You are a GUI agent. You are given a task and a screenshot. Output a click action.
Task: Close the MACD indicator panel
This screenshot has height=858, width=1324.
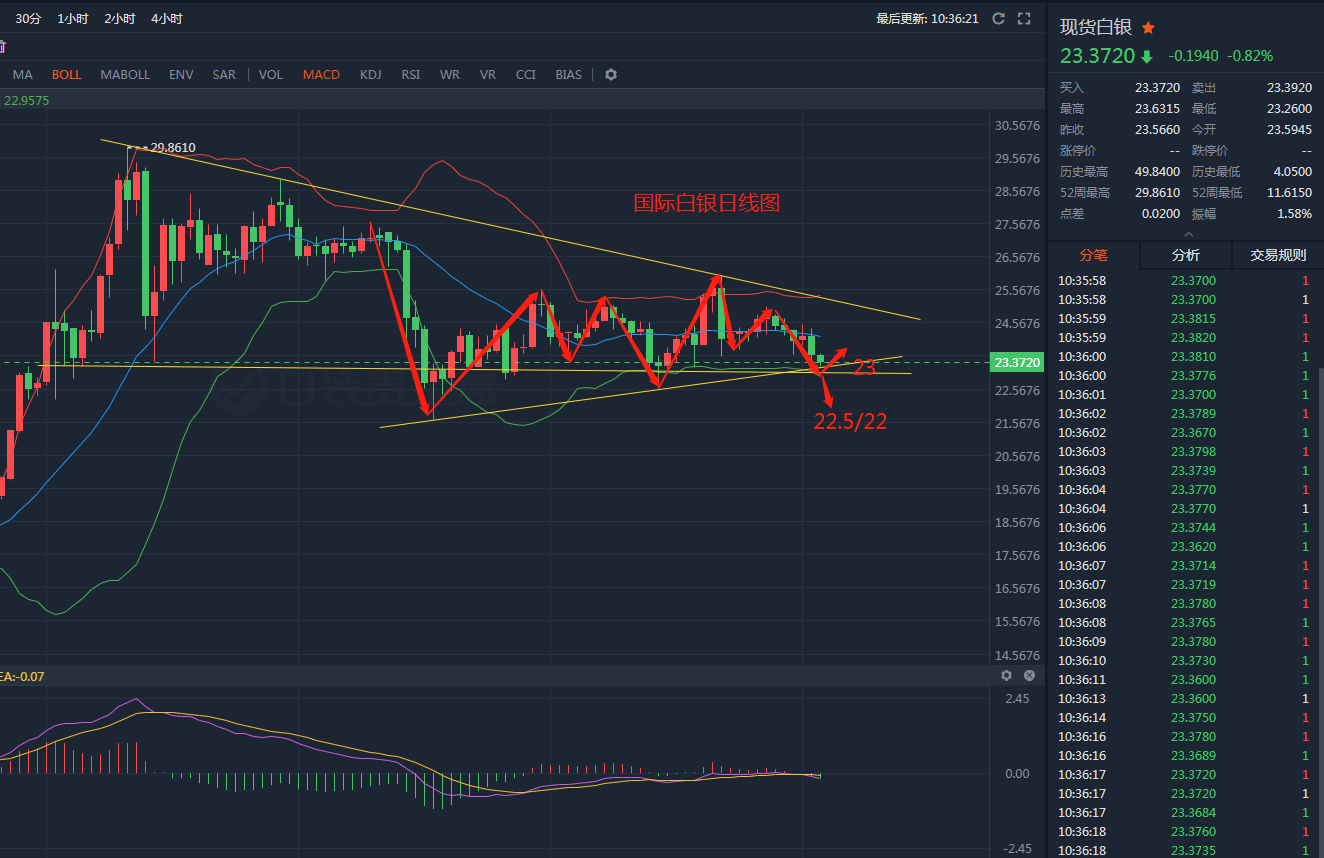pos(1029,676)
